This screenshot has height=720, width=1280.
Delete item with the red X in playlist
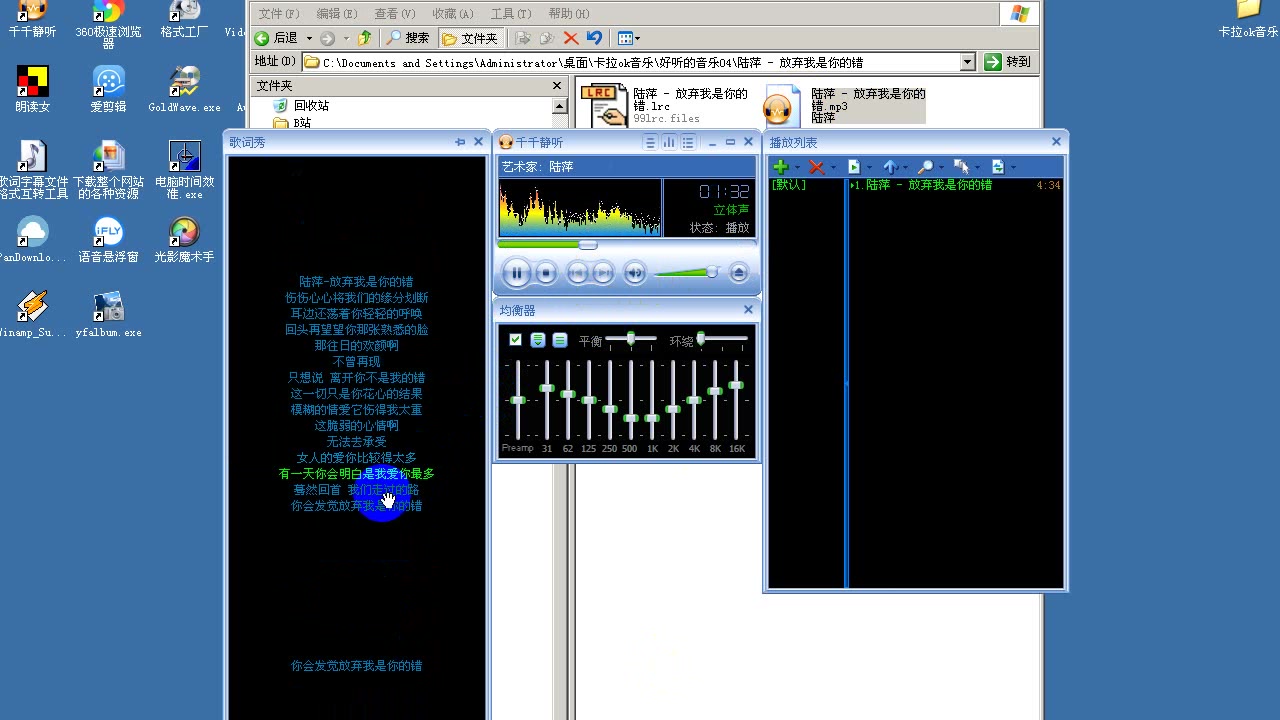(x=817, y=167)
